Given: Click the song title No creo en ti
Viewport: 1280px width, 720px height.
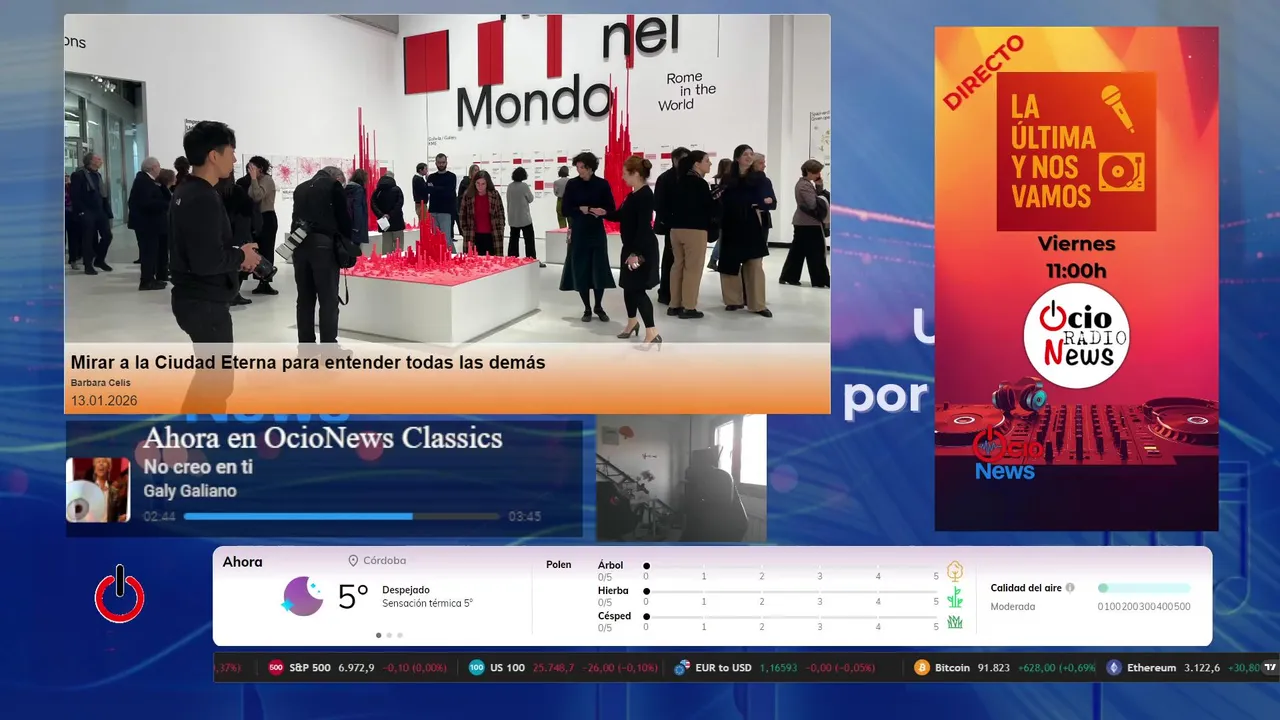Looking at the screenshot, I should click(198, 467).
